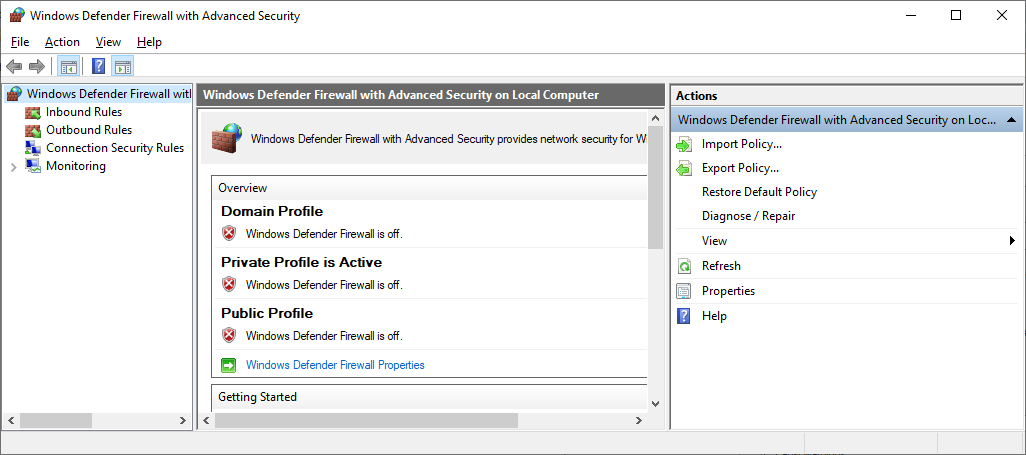Select root Windows Defender Firewall tree node

click(109, 94)
